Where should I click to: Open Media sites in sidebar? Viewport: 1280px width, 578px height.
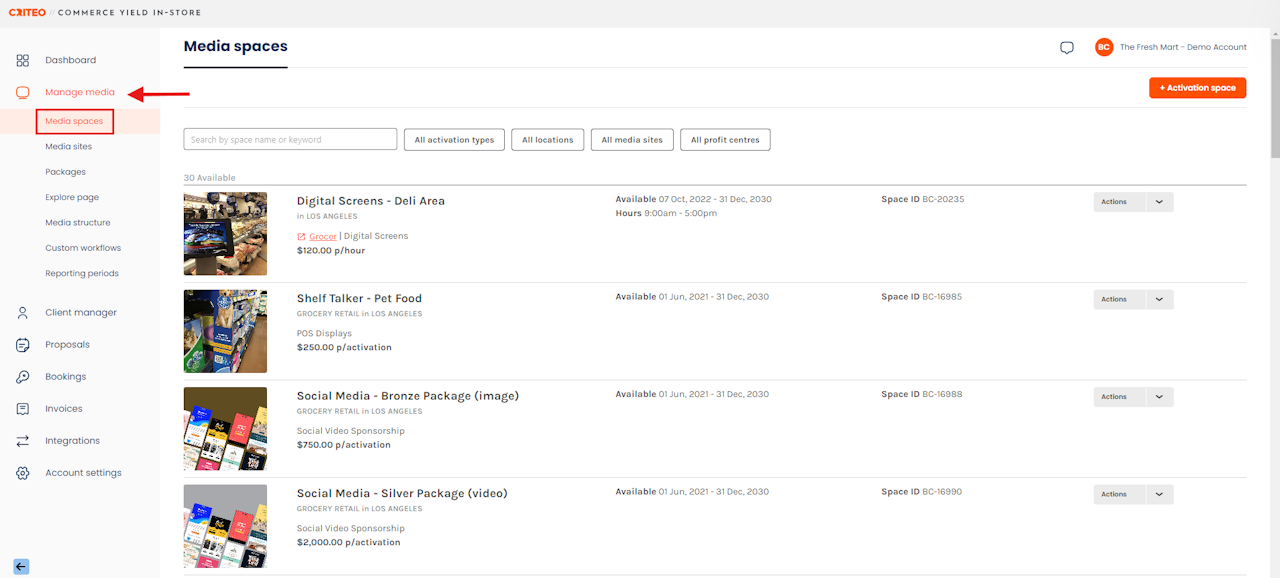click(68, 147)
